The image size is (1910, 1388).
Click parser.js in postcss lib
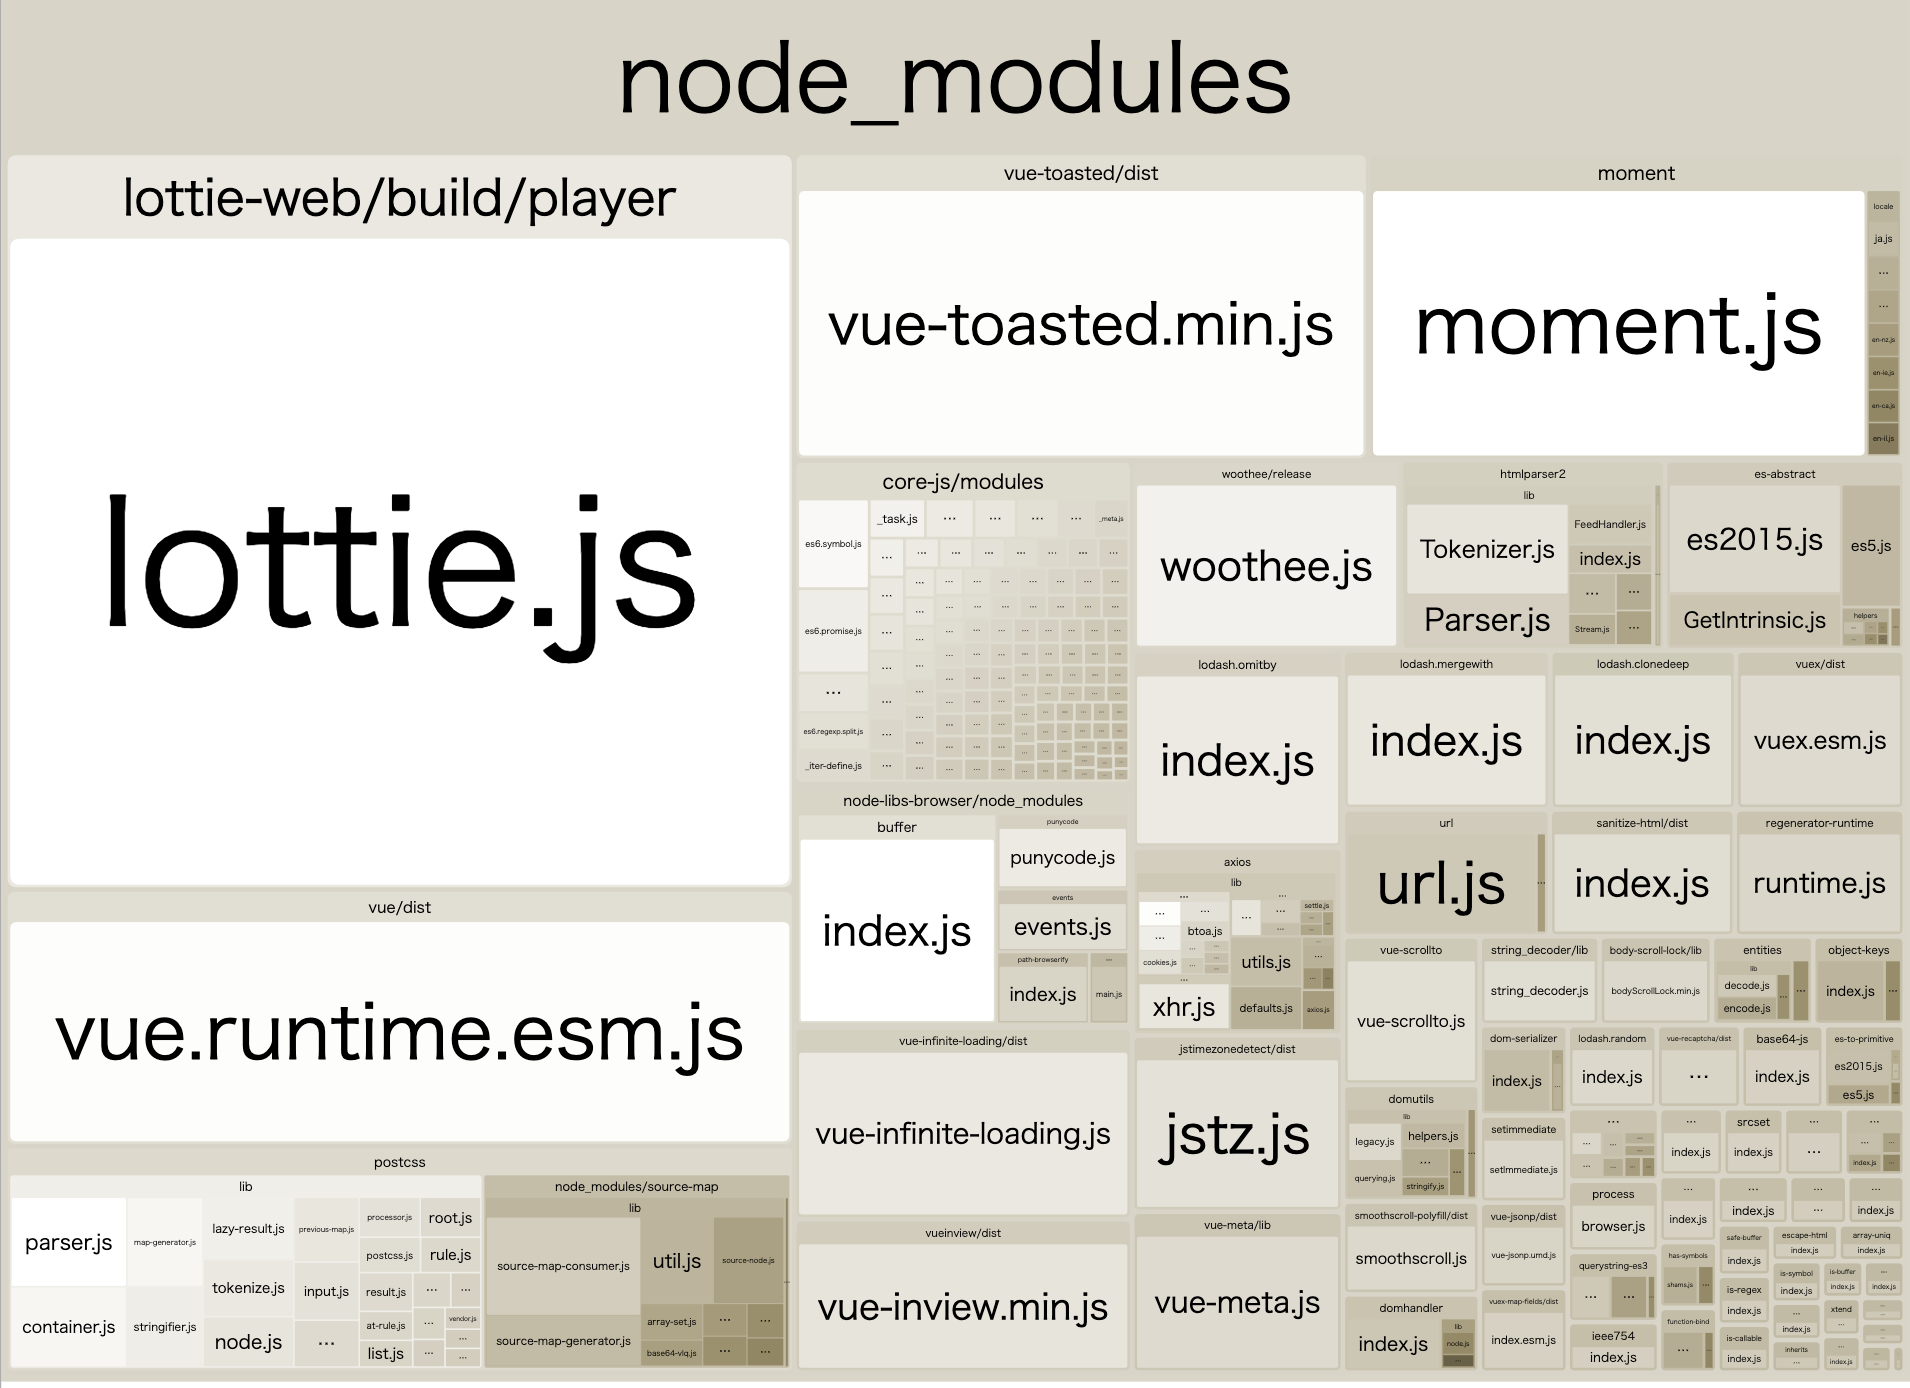(68, 1242)
